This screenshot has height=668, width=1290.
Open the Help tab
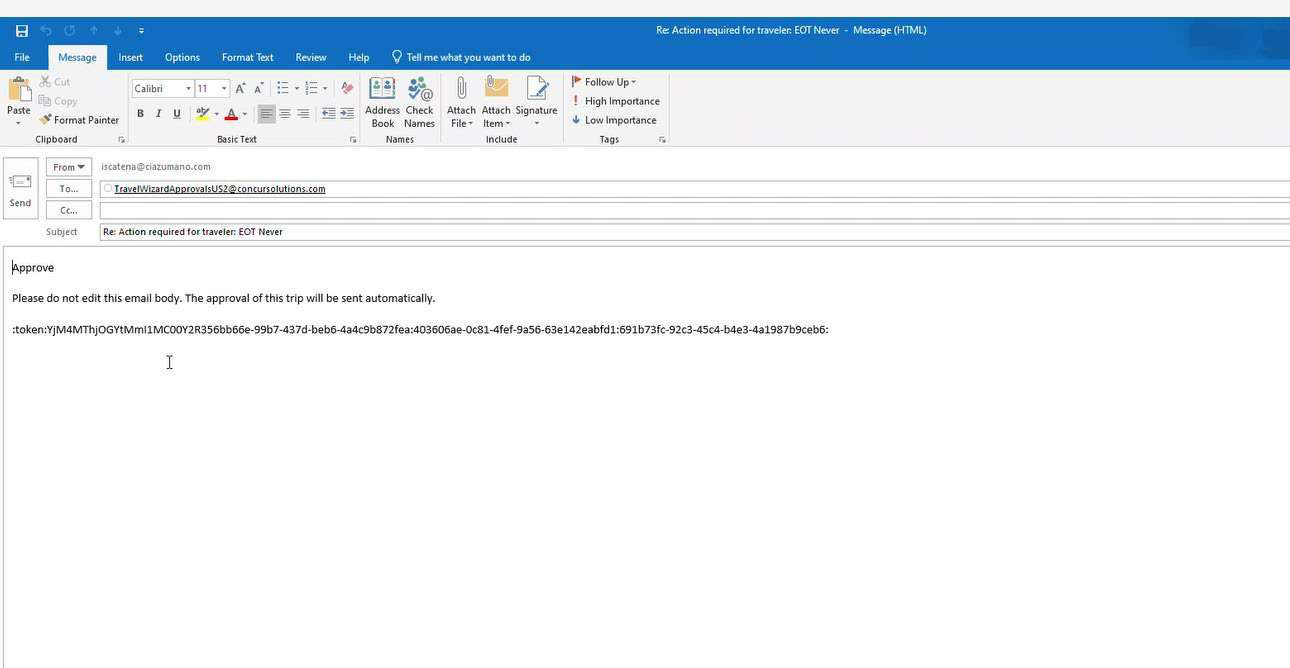pyautogui.click(x=359, y=57)
